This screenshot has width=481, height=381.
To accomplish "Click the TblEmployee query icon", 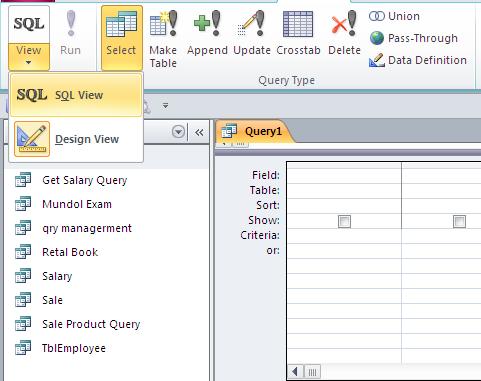I will [x=23, y=348].
